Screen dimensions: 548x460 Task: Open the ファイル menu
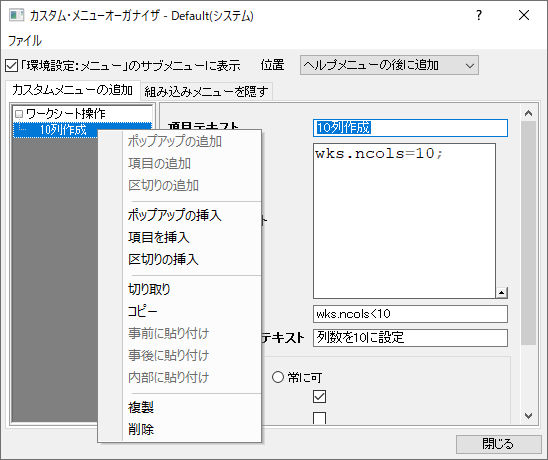click(x=24, y=41)
